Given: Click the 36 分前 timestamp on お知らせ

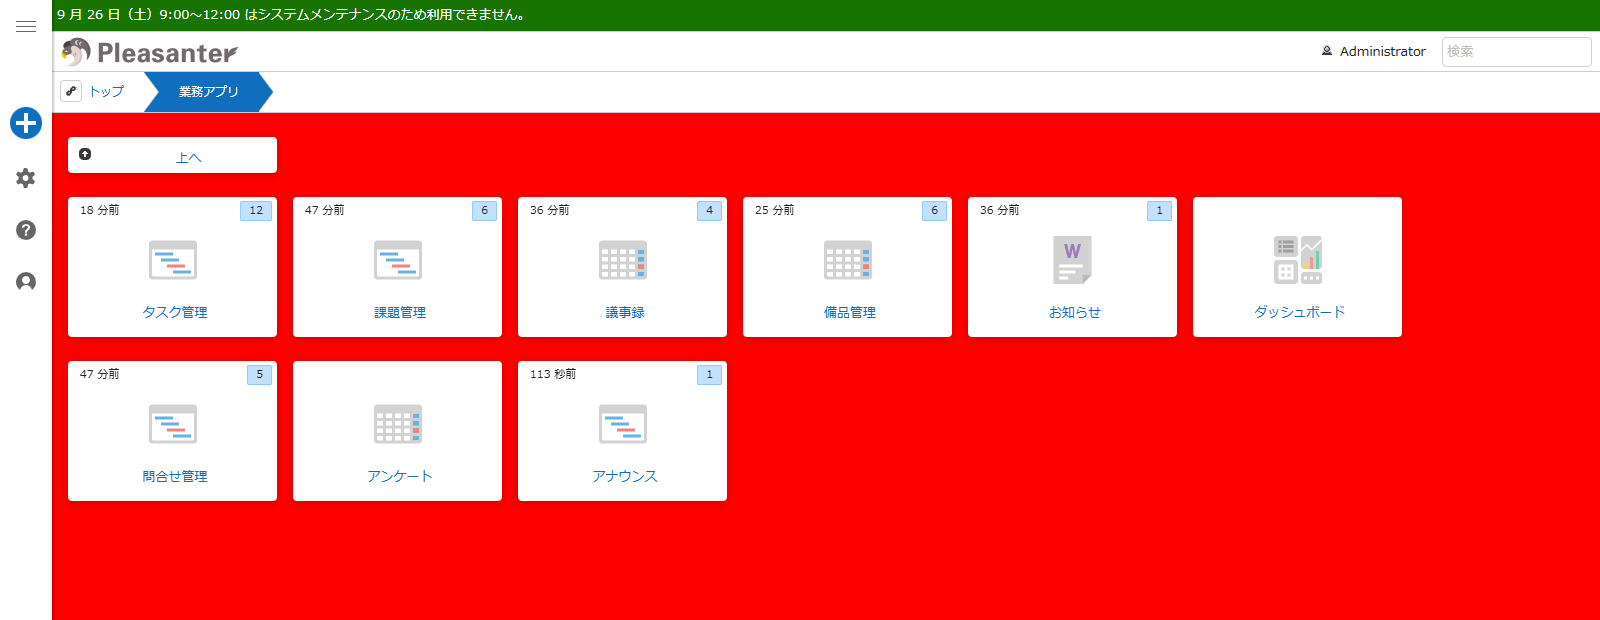Looking at the screenshot, I should pos(999,210).
